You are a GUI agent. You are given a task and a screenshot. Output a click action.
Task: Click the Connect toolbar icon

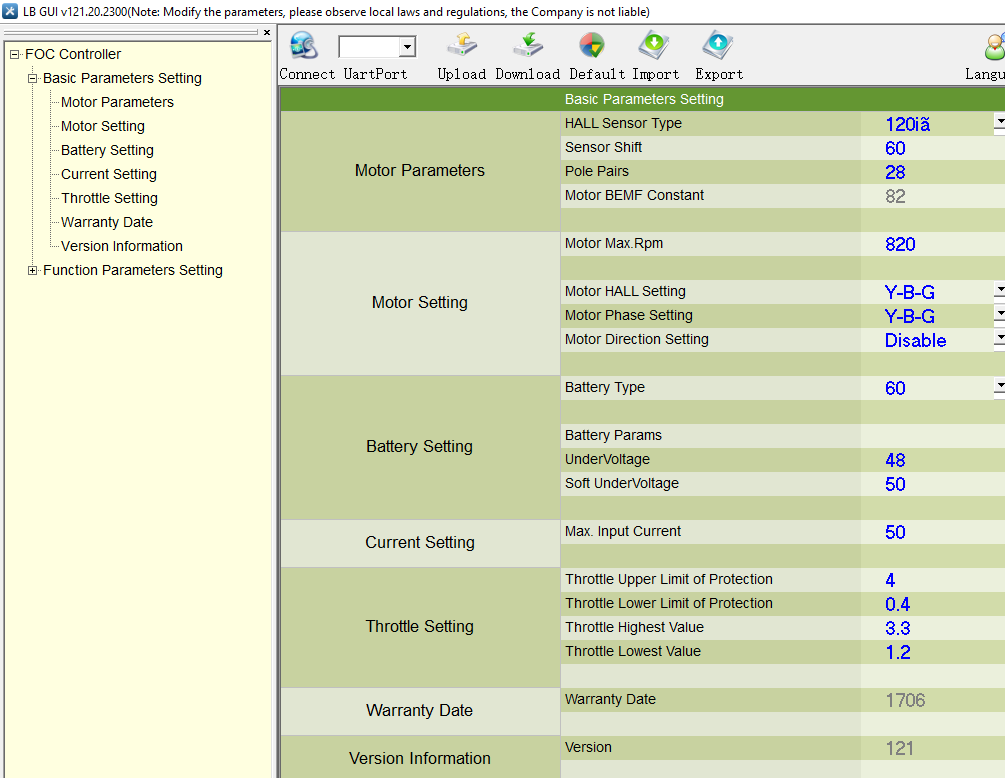(303, 47)
